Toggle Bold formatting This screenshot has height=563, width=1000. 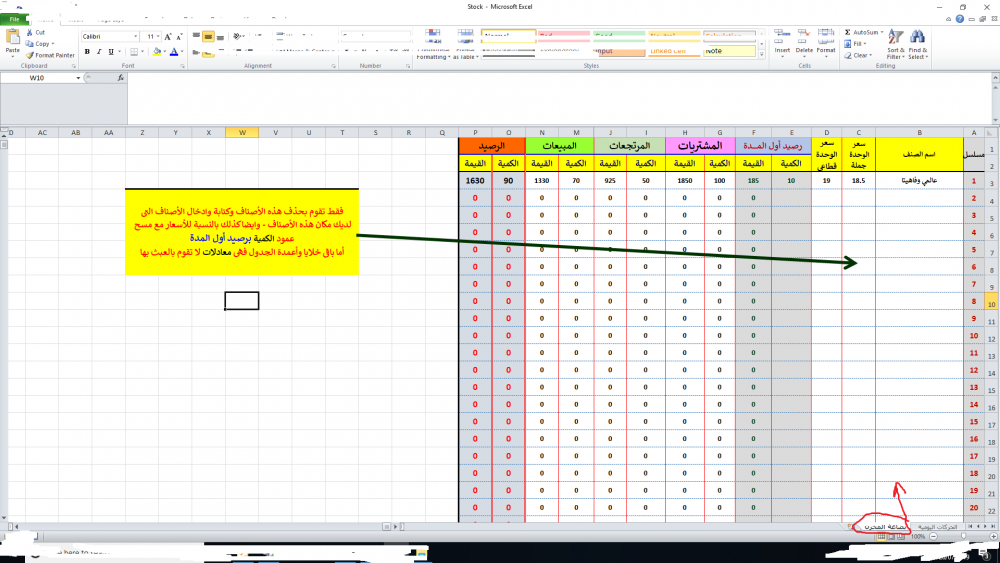tap(87, 52)
